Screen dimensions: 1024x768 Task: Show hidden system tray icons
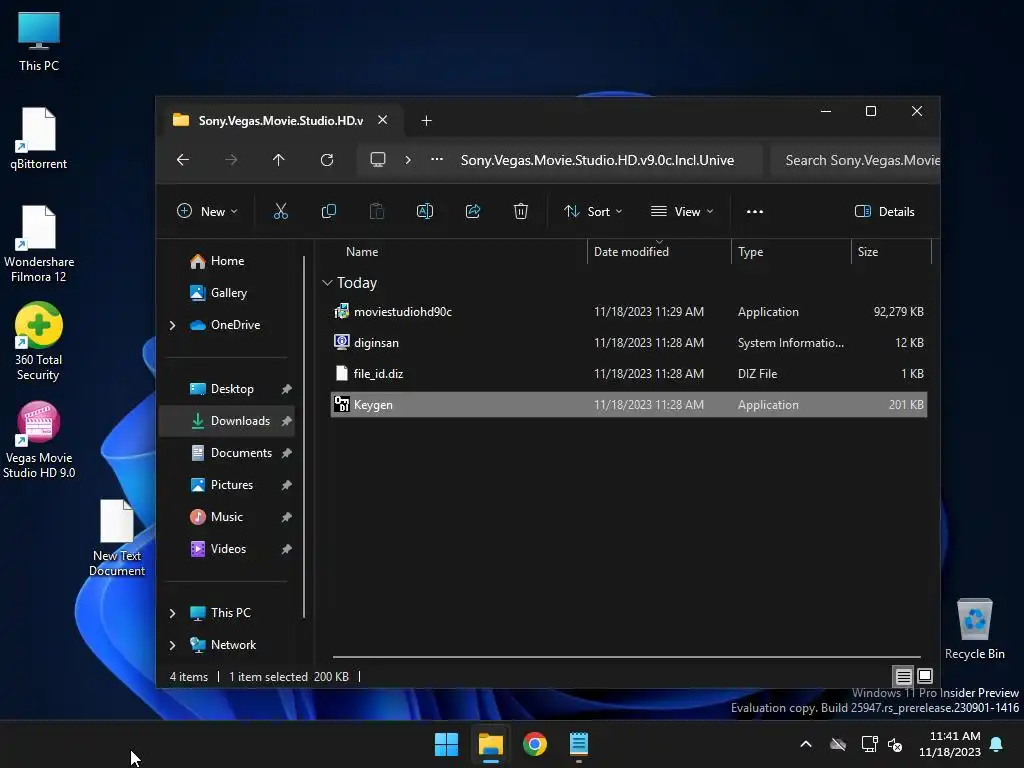point(806,744)
